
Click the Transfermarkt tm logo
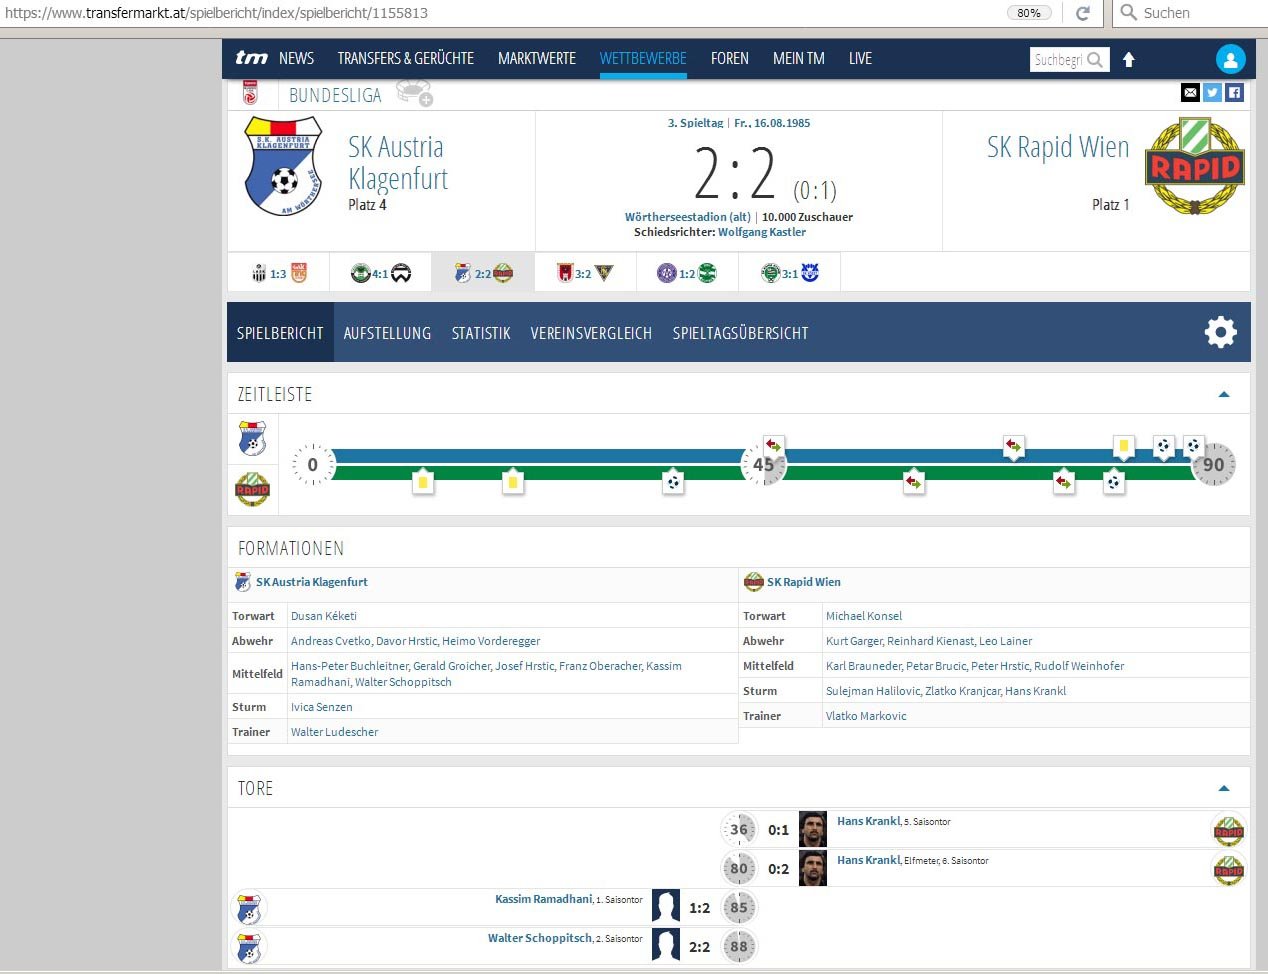pos(251,58)
